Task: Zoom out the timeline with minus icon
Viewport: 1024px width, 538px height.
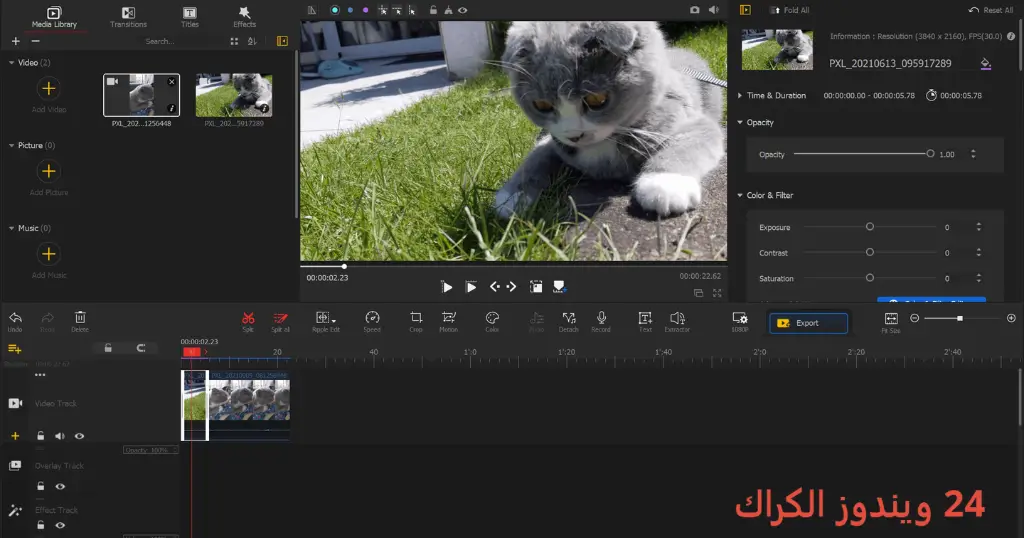Action: point(914,318)
